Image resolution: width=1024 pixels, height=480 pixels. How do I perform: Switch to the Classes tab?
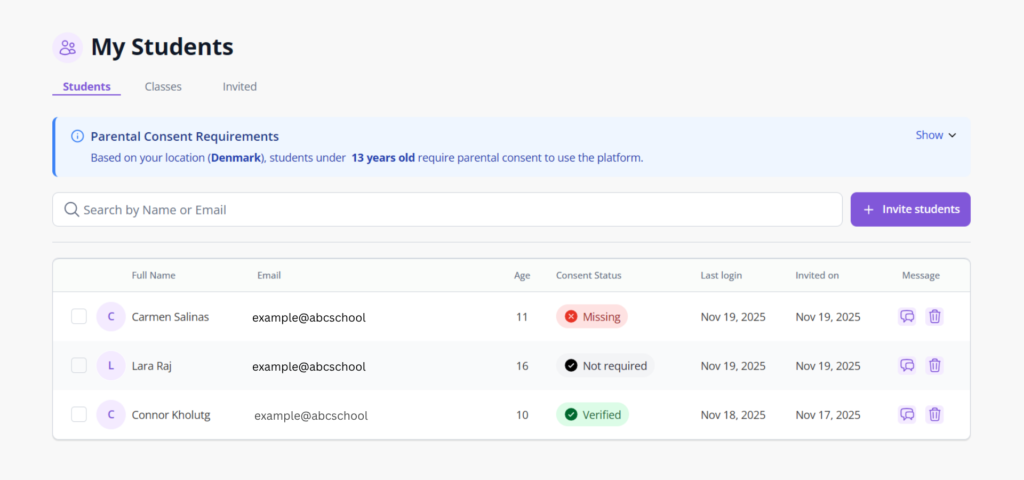(x=163, y=87)
